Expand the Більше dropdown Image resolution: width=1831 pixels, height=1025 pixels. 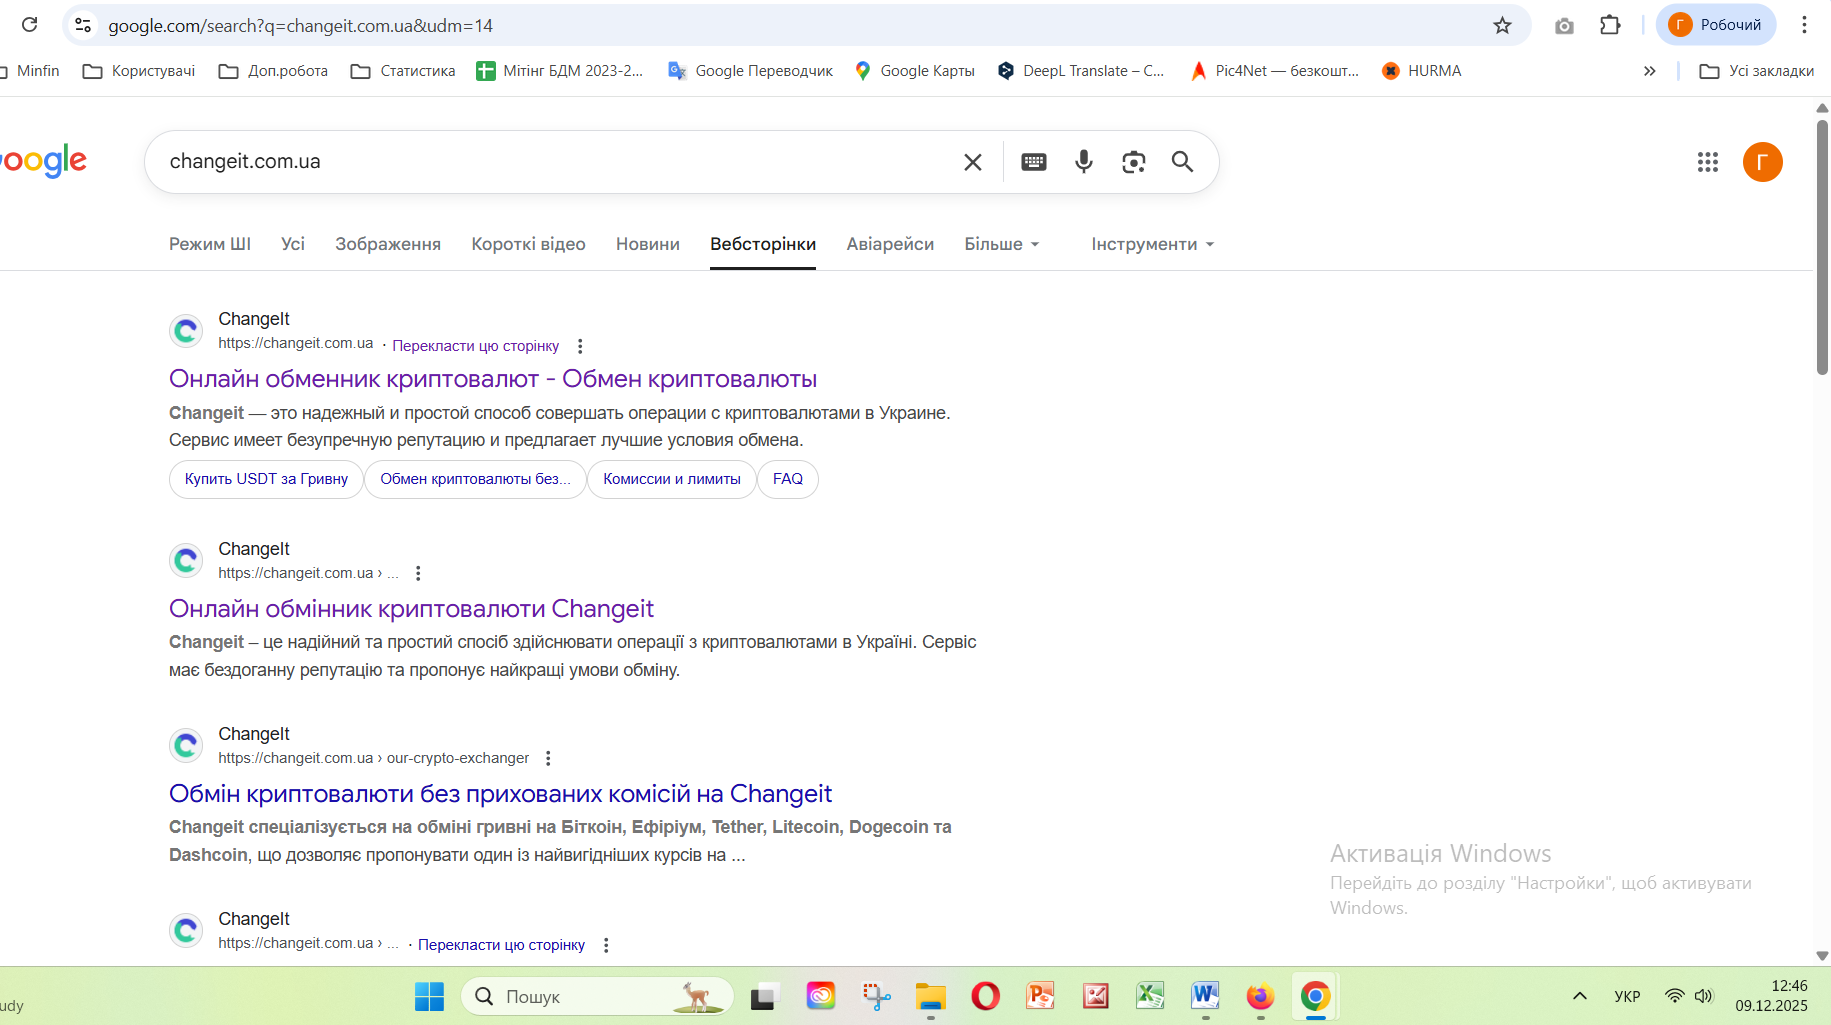pyautogui.click(x=1002, y=244)
